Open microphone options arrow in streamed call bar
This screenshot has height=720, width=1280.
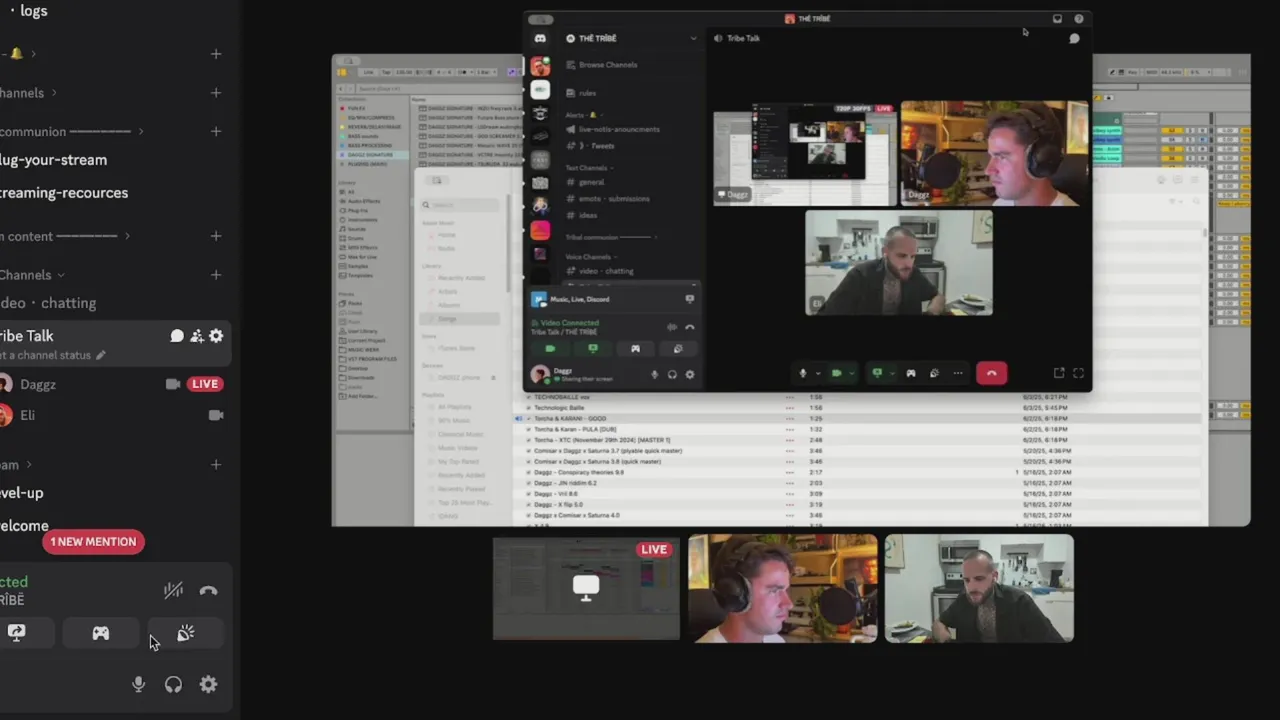point(817,373)
